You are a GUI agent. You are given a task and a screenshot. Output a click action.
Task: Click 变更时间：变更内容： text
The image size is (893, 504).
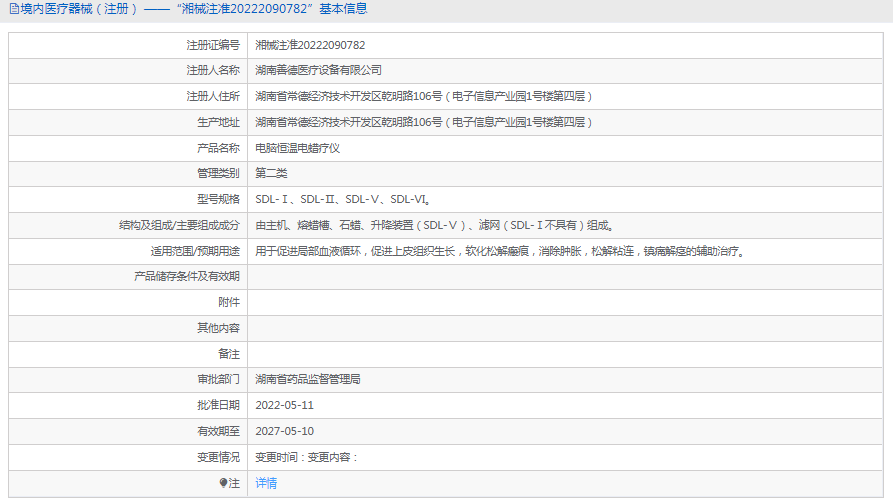[x=306, y=457]
